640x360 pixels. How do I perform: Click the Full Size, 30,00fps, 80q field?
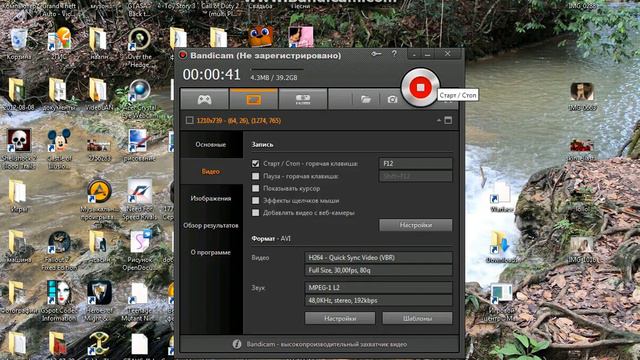[x=378, y=270]
